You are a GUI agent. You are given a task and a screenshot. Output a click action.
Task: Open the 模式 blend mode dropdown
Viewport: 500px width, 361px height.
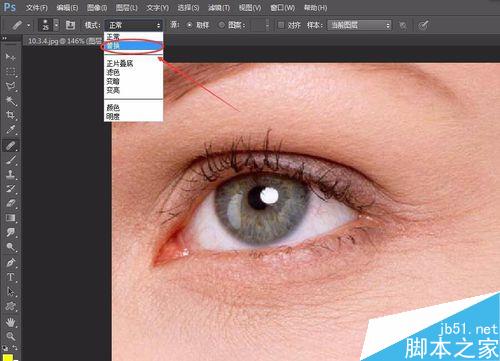click(134, 25)
